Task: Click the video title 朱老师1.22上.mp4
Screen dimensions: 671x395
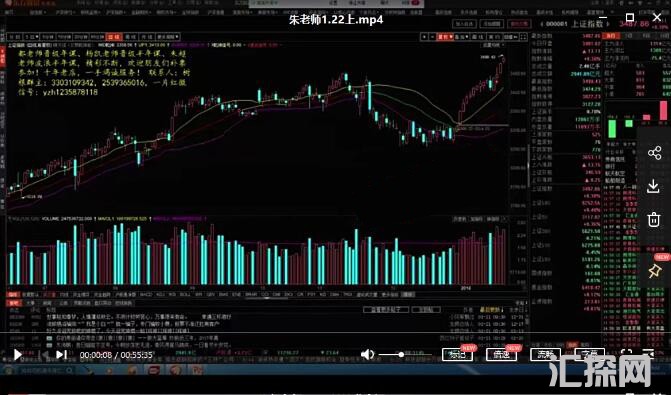Action: [336, 20]
